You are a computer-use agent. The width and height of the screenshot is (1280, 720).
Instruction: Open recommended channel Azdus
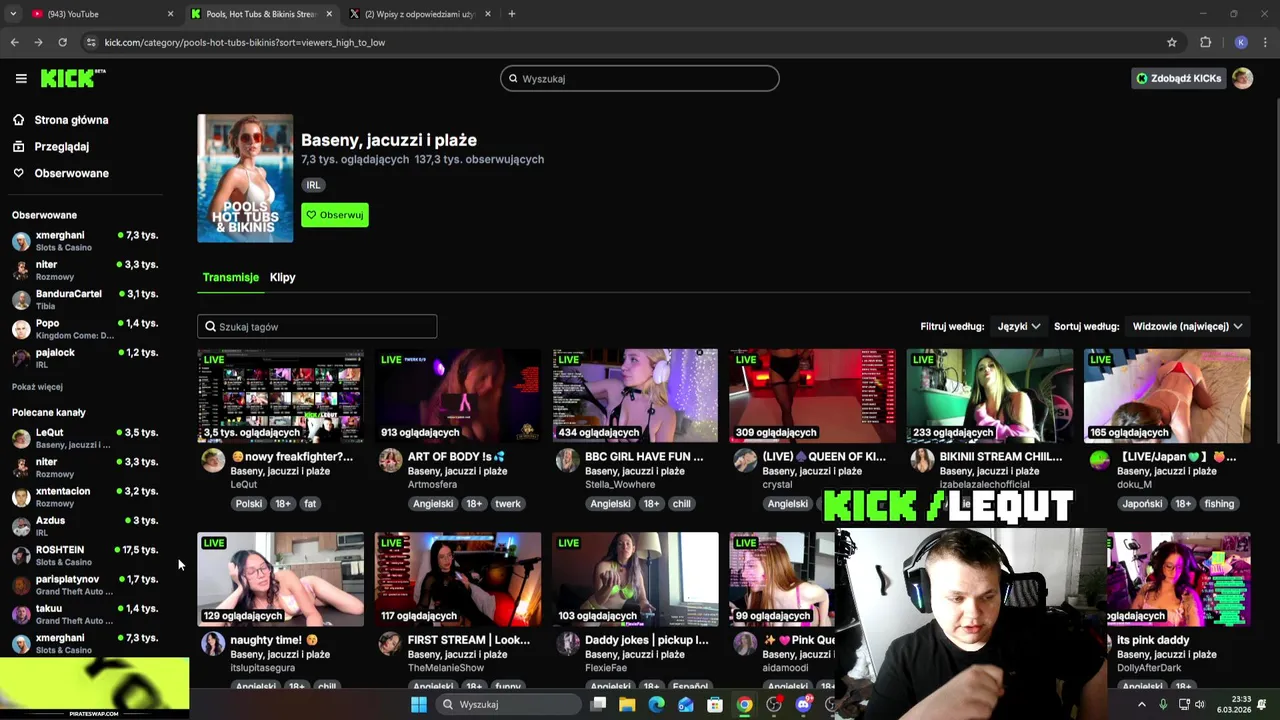85,526
